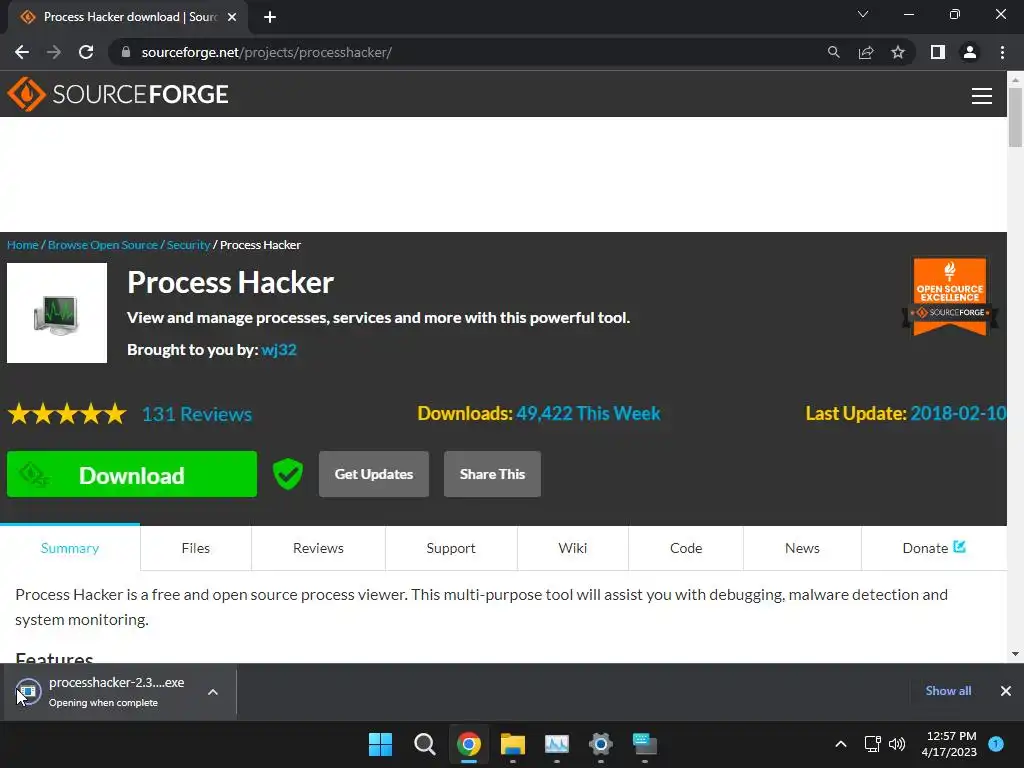1024x768 pixels.
Task: Open the Code tab
Action: (686, 548)
